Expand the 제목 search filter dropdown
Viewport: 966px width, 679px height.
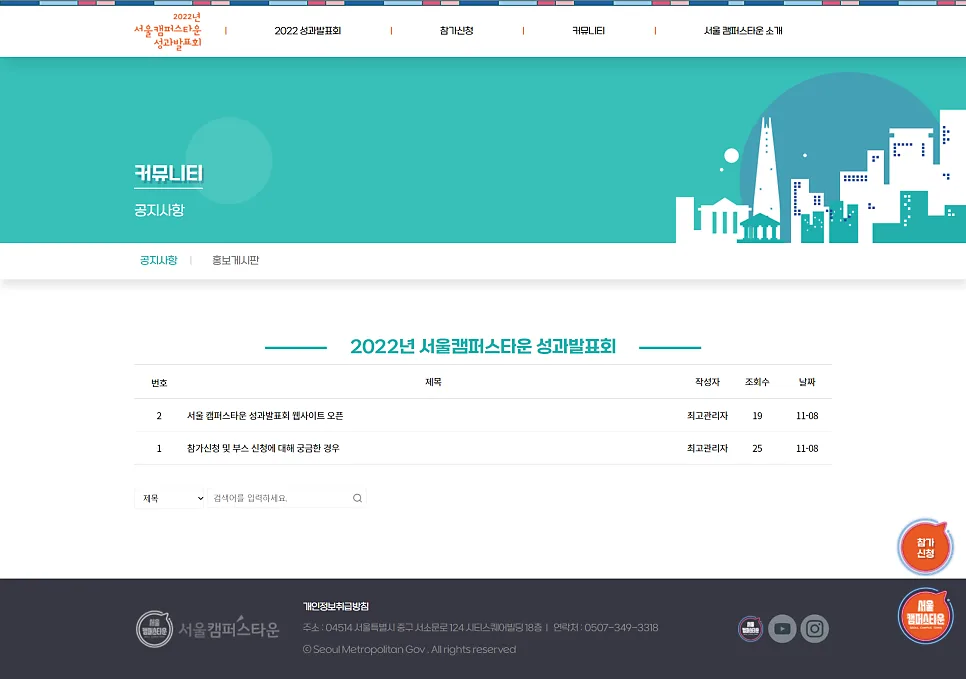[x=169, y=498]
